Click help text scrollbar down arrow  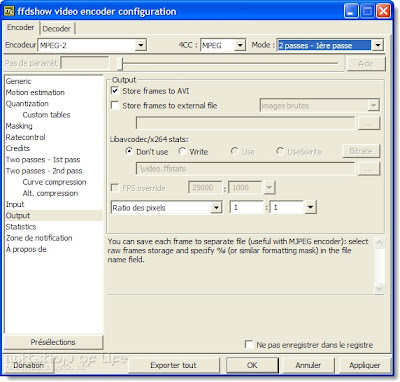pyautogui.click(x=379, y=288)
